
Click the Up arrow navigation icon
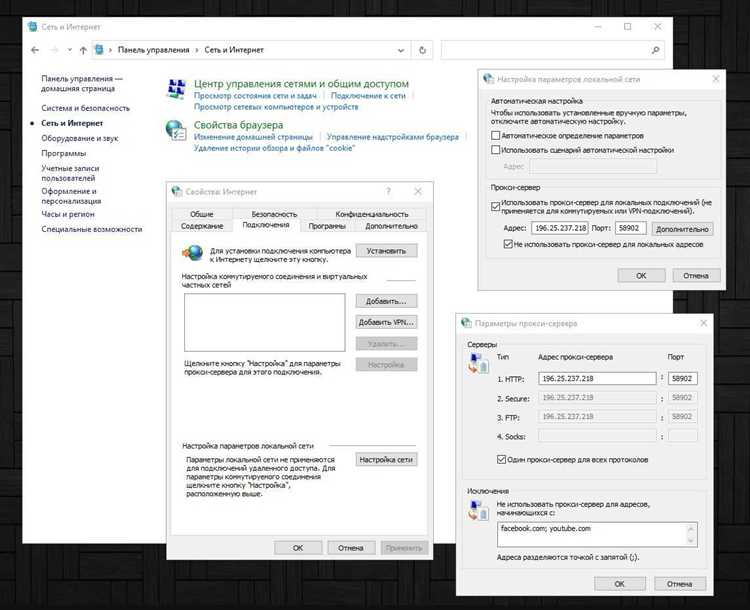83,50
